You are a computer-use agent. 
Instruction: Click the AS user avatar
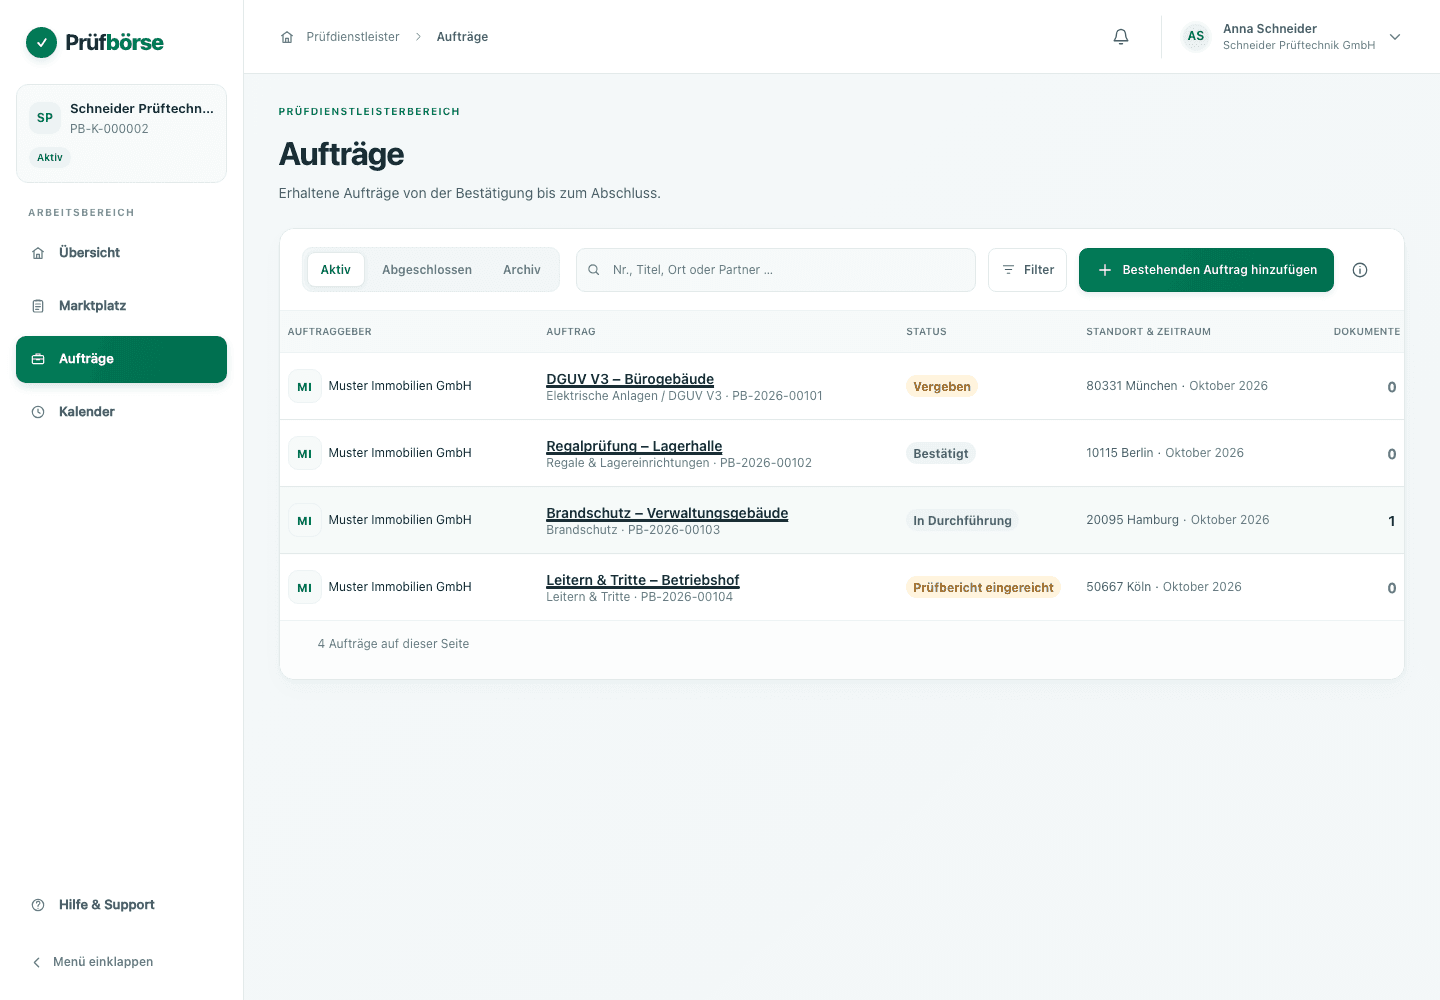[1196, 37]
